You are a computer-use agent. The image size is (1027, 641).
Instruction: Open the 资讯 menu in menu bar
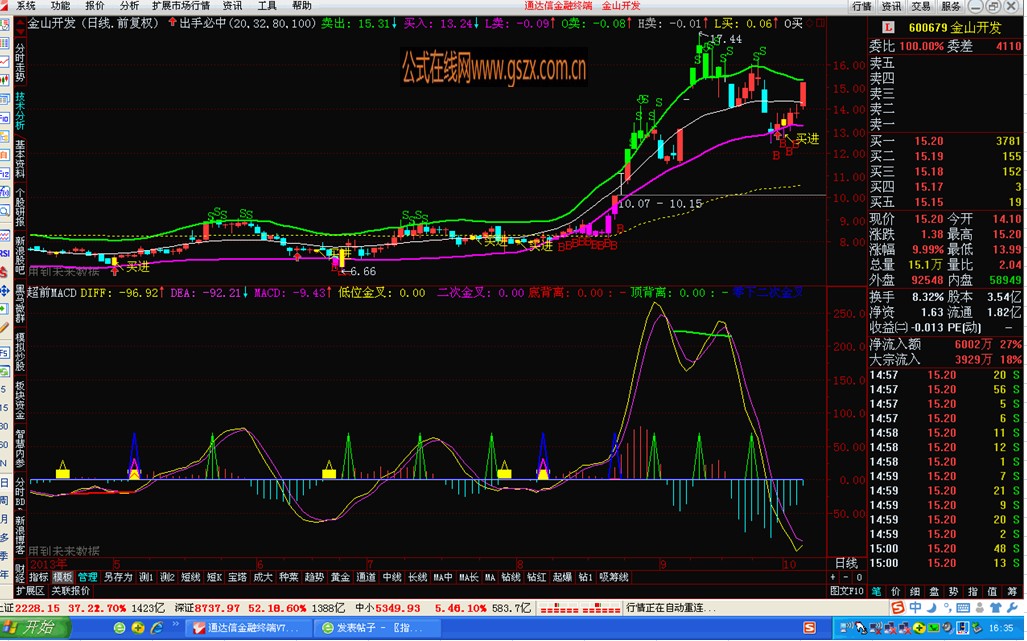point(233,6)
